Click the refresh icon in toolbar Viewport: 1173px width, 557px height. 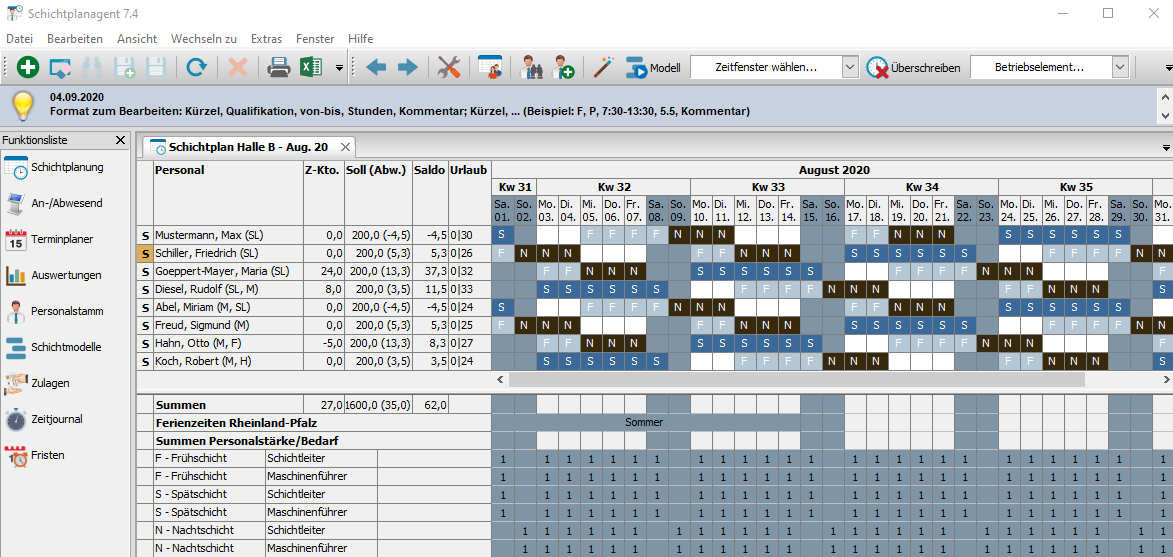(197, 67)
